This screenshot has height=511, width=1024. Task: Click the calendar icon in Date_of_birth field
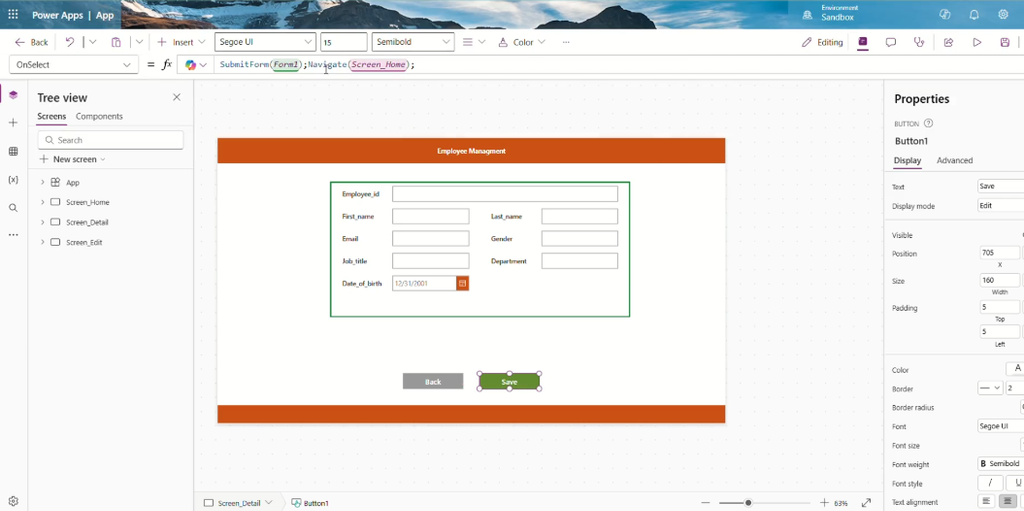[x=462, y=283]
